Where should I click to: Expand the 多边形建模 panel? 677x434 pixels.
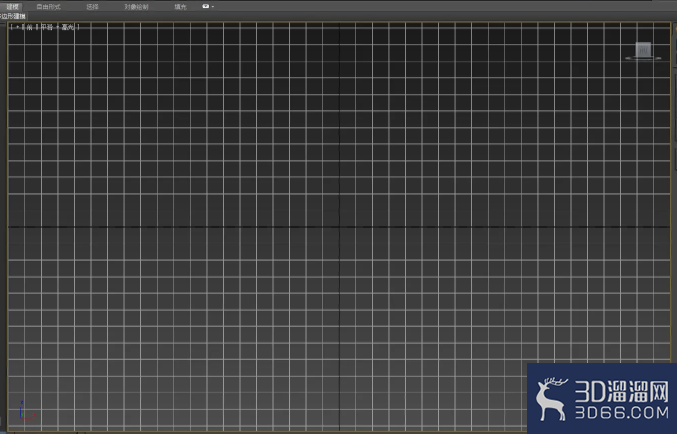pos(13,16)
